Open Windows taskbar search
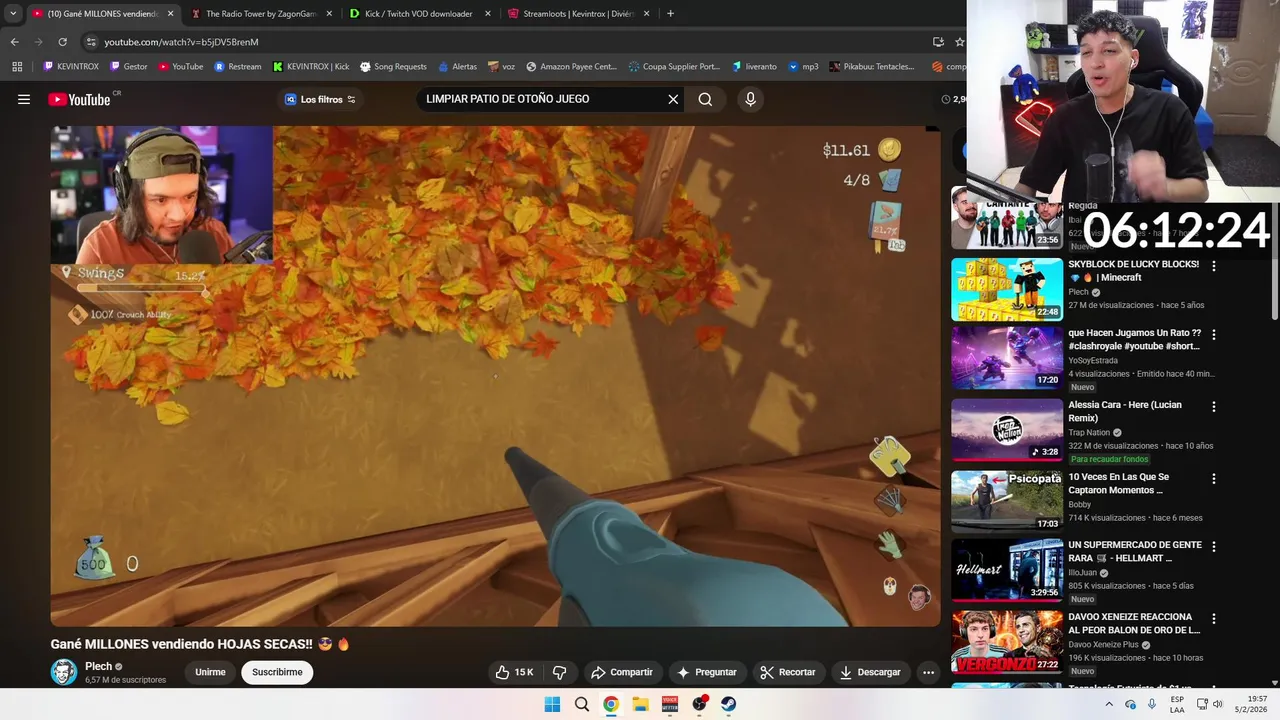The image size is (1280, 720). [581, 704]
